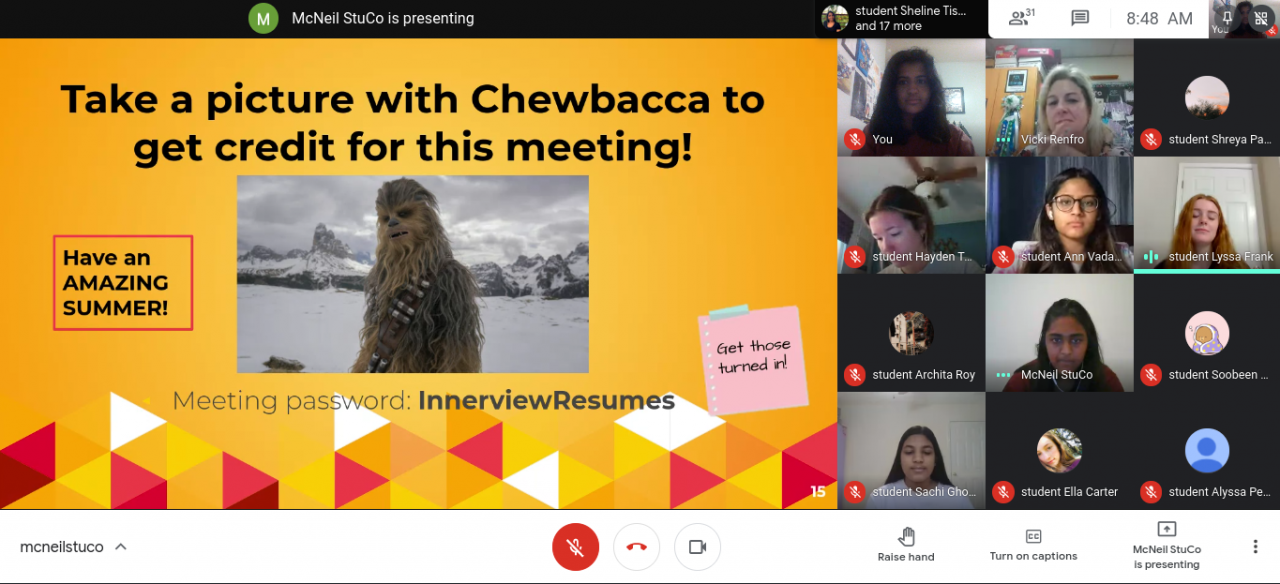This screenshot has width=1280, height=584.
Task: Click the 8:48 AM clock text
Action: 1159,18
